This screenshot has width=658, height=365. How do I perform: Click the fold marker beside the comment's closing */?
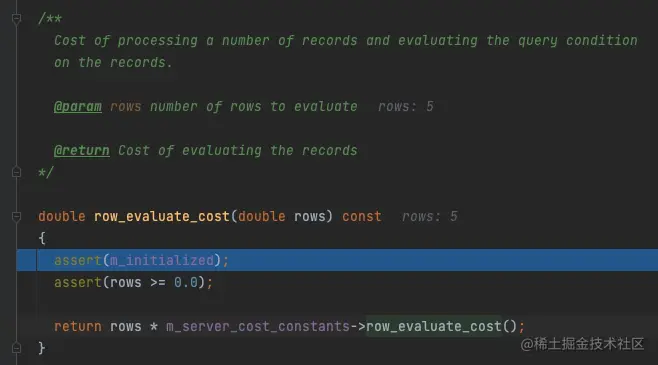(16, 172)
